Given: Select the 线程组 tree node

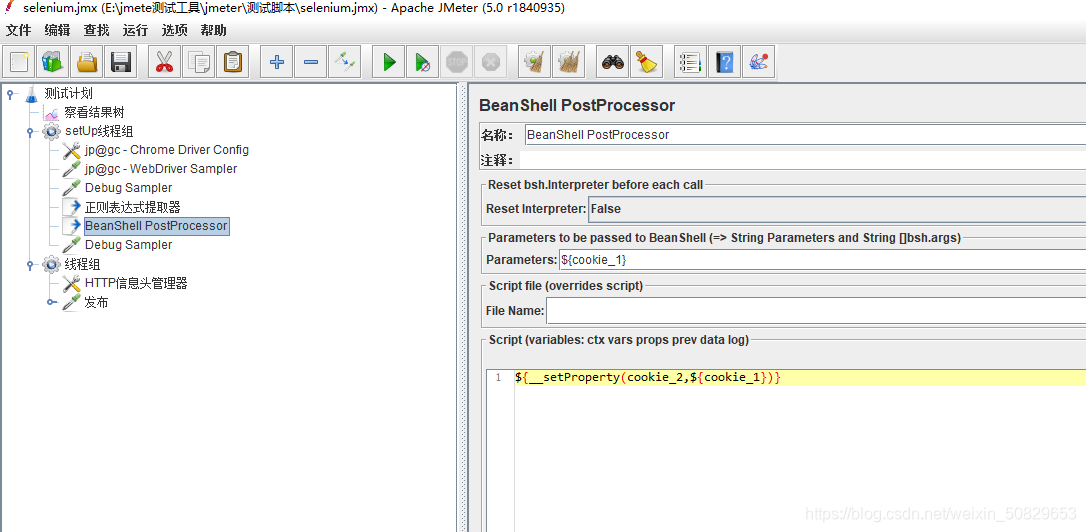Looking at the screenshot, I should [82, 265].
